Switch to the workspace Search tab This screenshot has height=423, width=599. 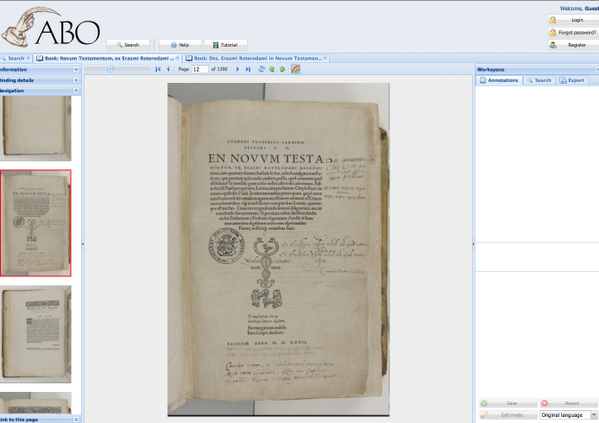[539, 80]
